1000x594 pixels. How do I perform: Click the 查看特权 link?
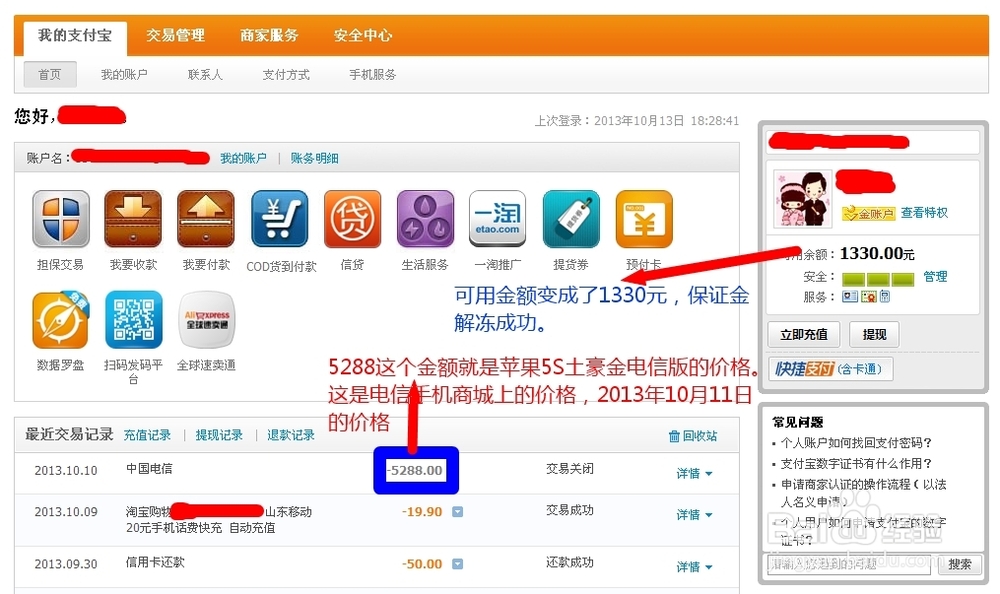click(924, 213)
